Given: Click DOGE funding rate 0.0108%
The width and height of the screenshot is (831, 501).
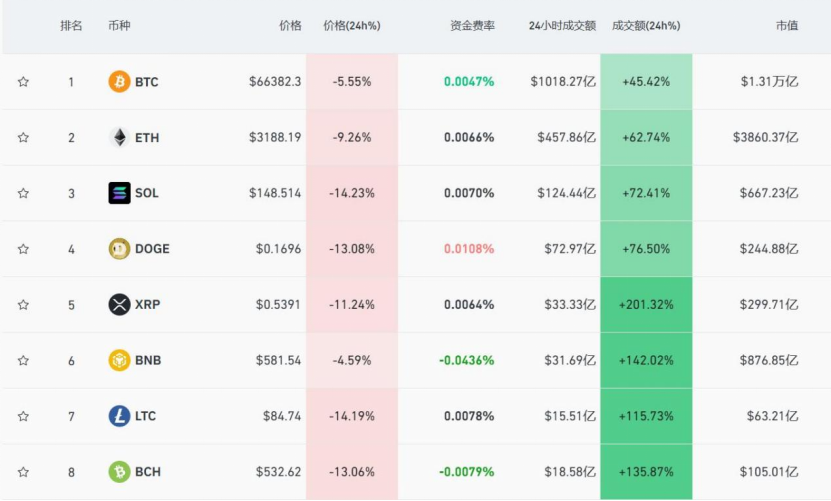Looking at the screenshot, I should [x=469, y=249].
